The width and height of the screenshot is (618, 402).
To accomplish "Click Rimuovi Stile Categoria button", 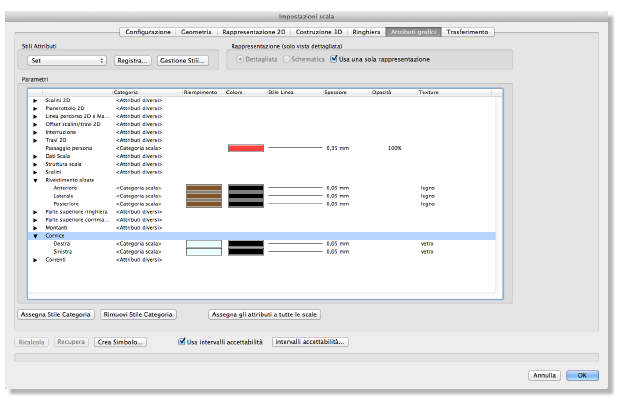I will (138, 315).
